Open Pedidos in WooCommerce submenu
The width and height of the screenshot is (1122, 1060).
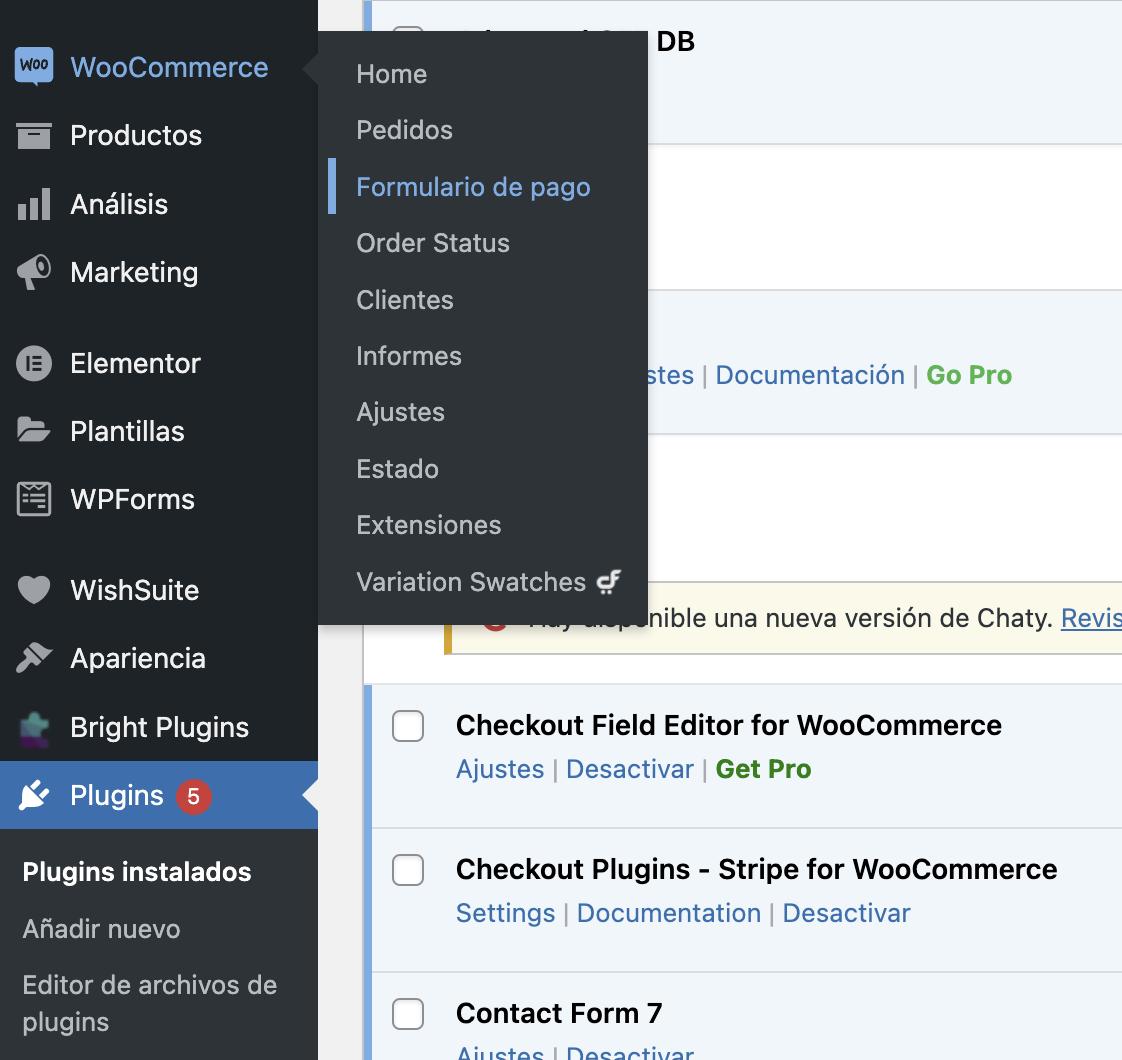(404, 130)
